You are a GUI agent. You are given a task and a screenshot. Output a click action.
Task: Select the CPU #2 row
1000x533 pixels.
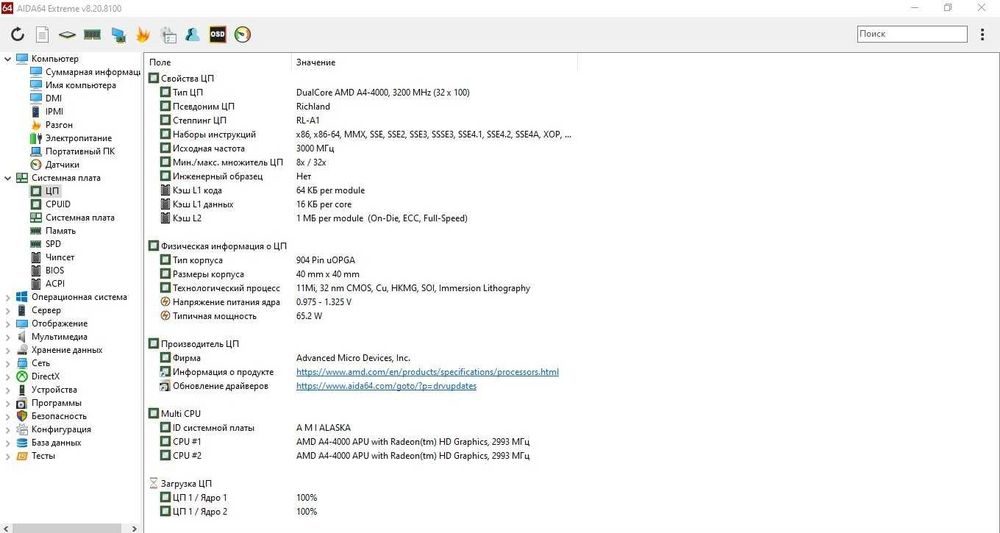361,456
